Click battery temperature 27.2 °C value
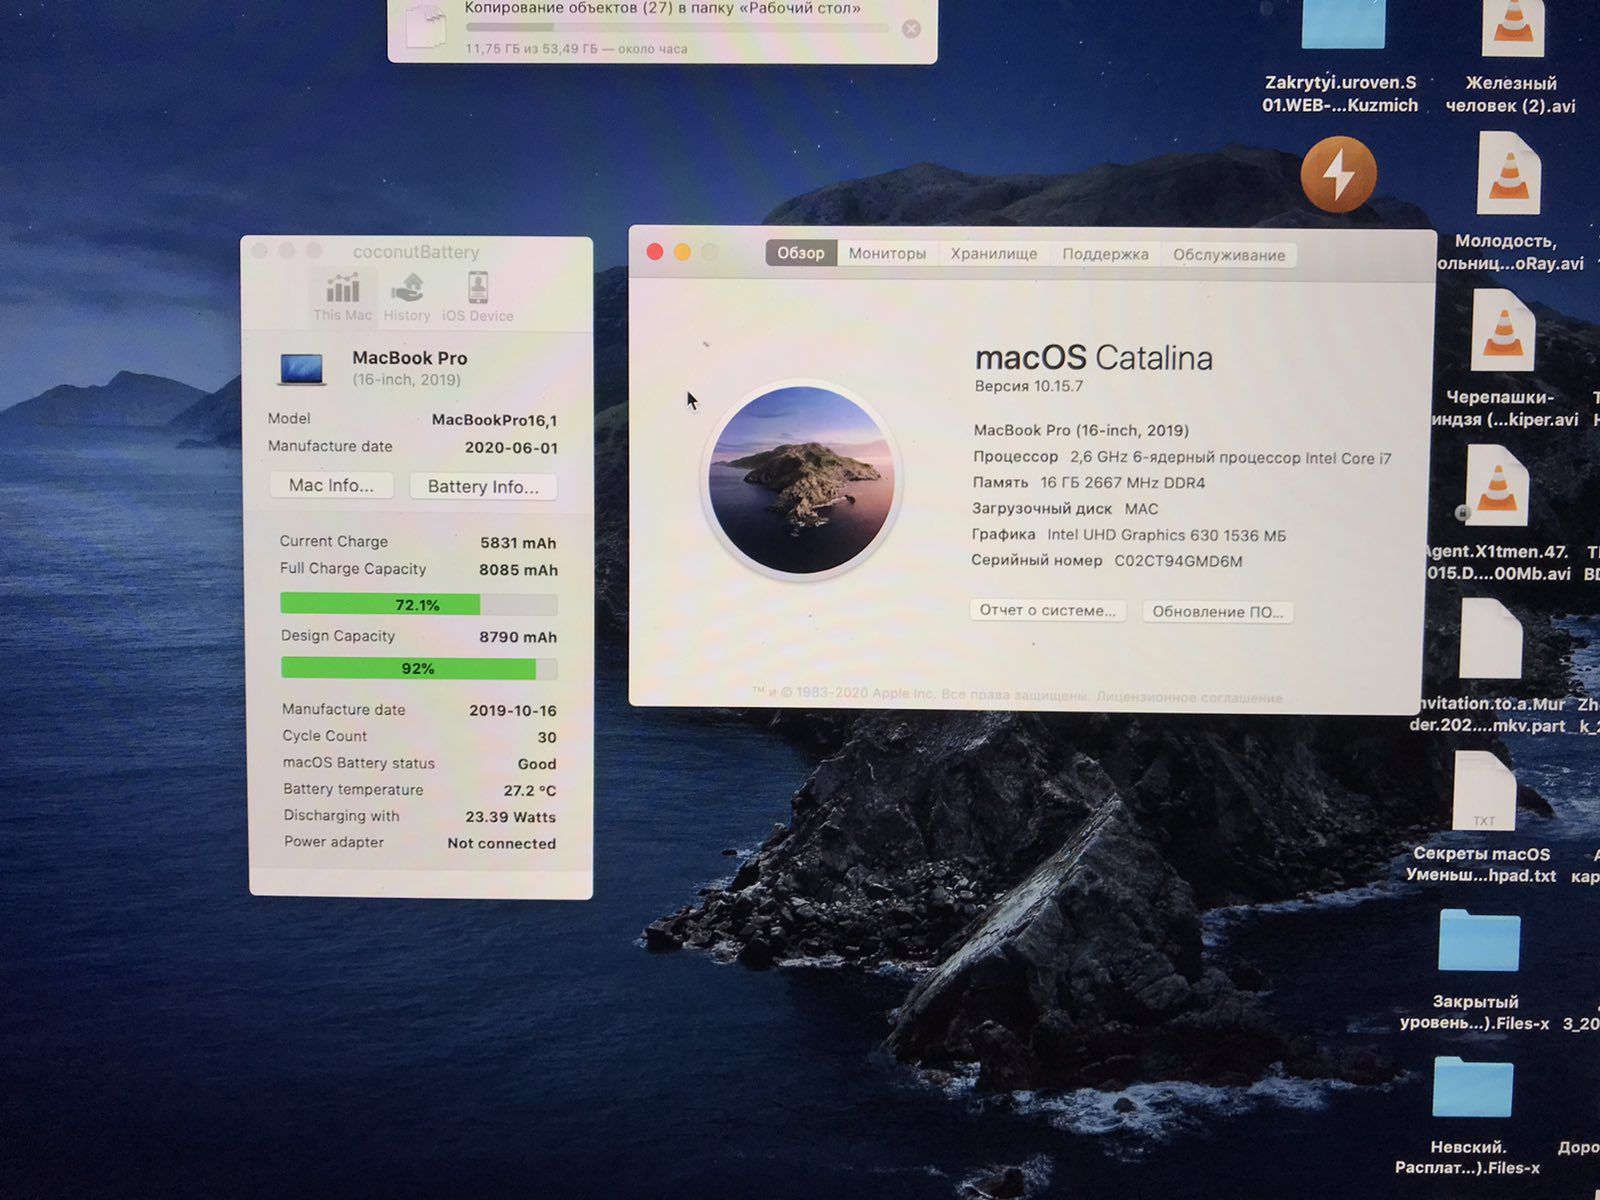The height and width of the screenshot is (1200, 1600). (x=530, y=790)
